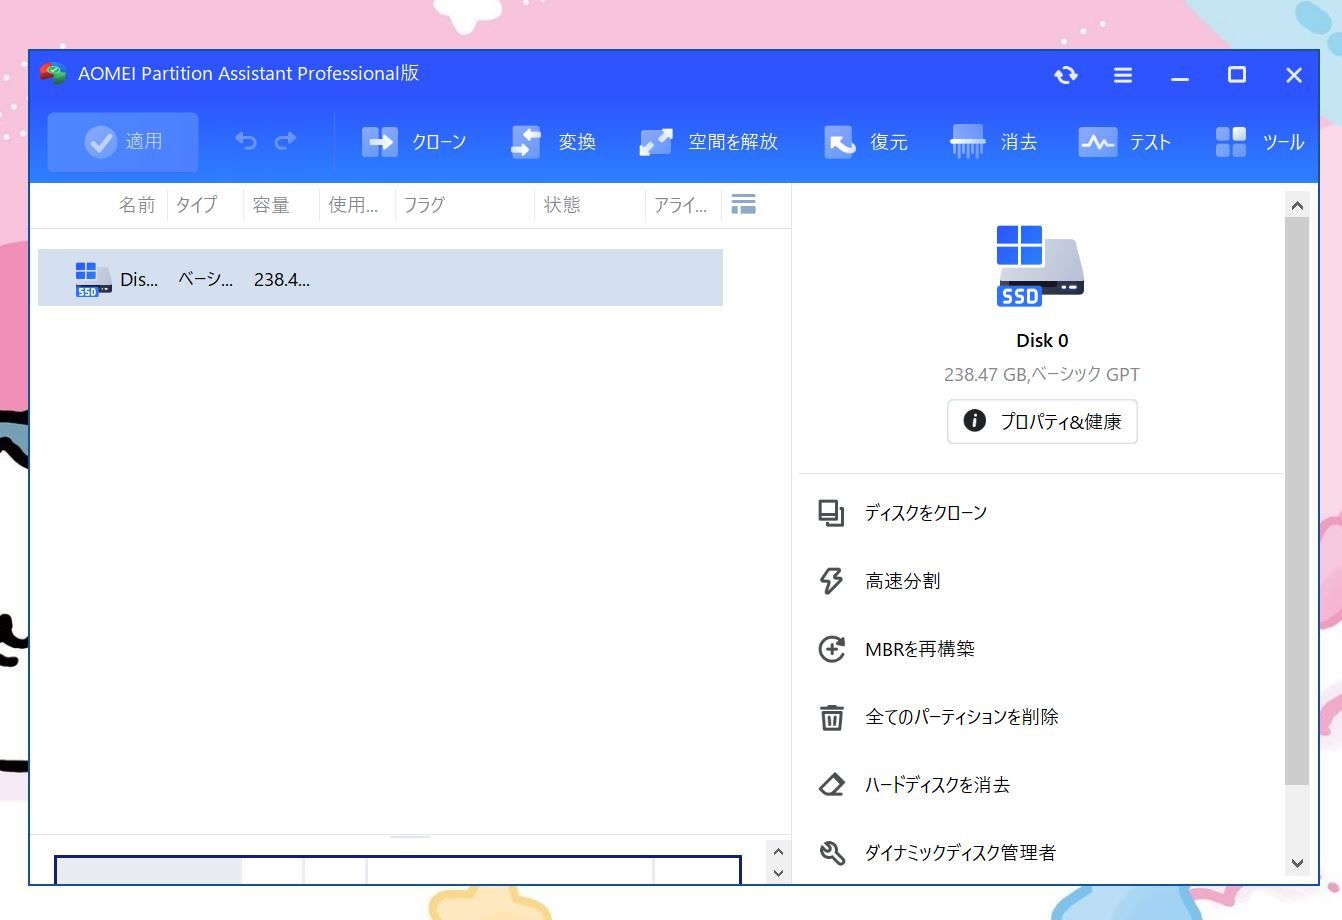Screen dimensions: 1342x920
Task: Click the wrench dynamic disk icon
Action: point(831,853)
